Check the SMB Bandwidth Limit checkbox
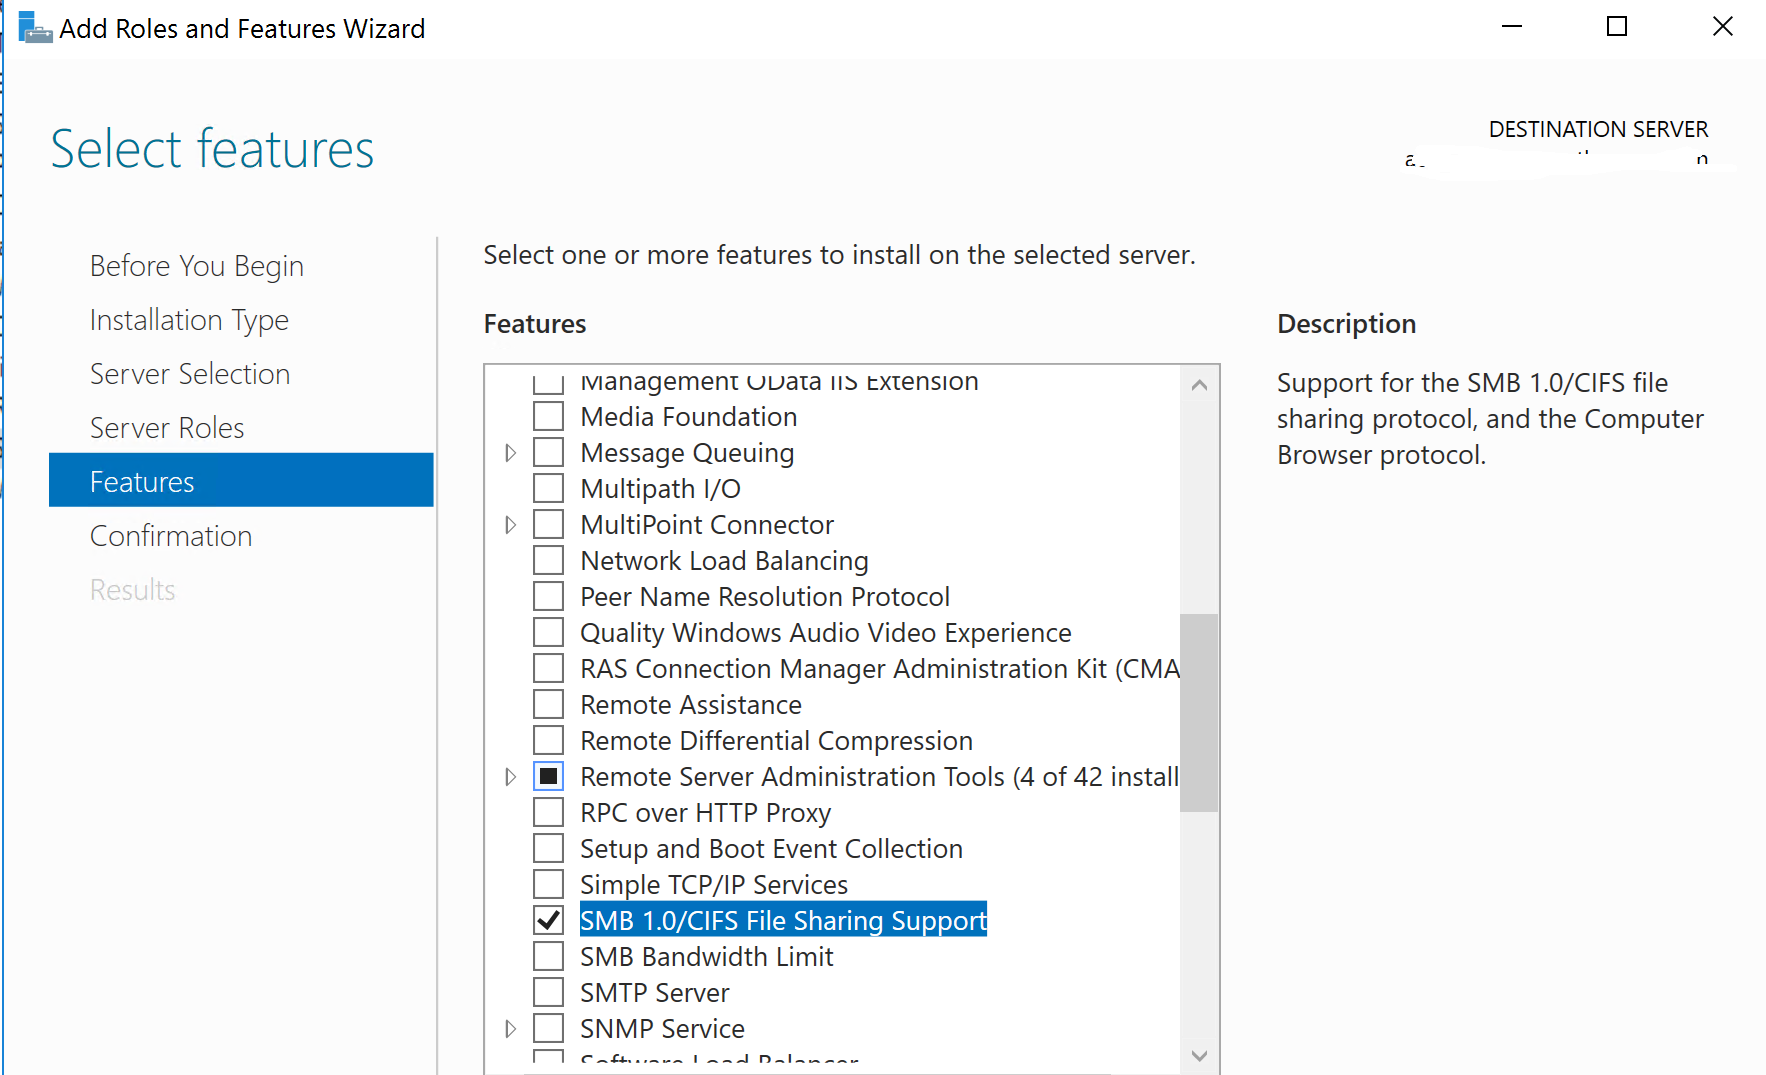 point(548,957)
